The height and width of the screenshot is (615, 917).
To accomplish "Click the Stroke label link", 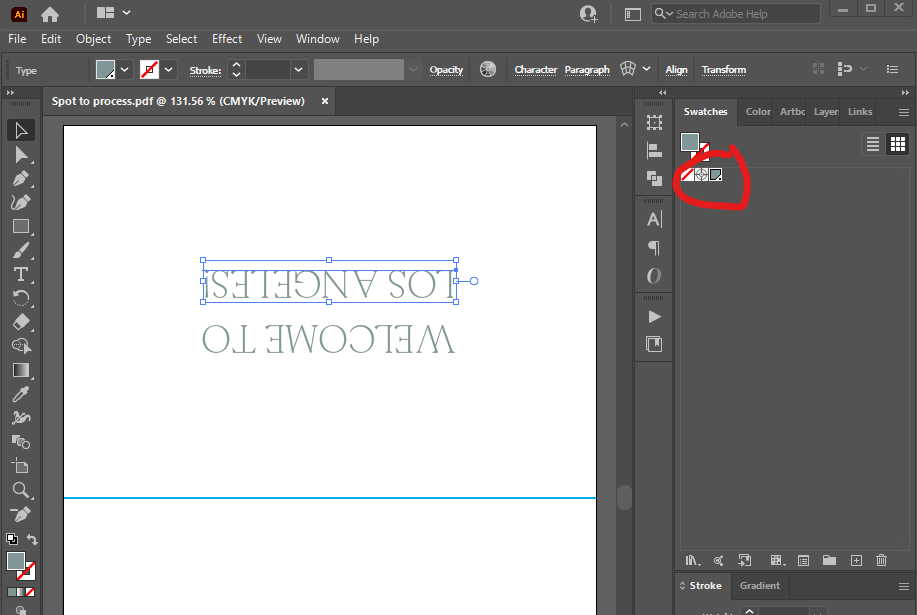I will pos(205,70).
